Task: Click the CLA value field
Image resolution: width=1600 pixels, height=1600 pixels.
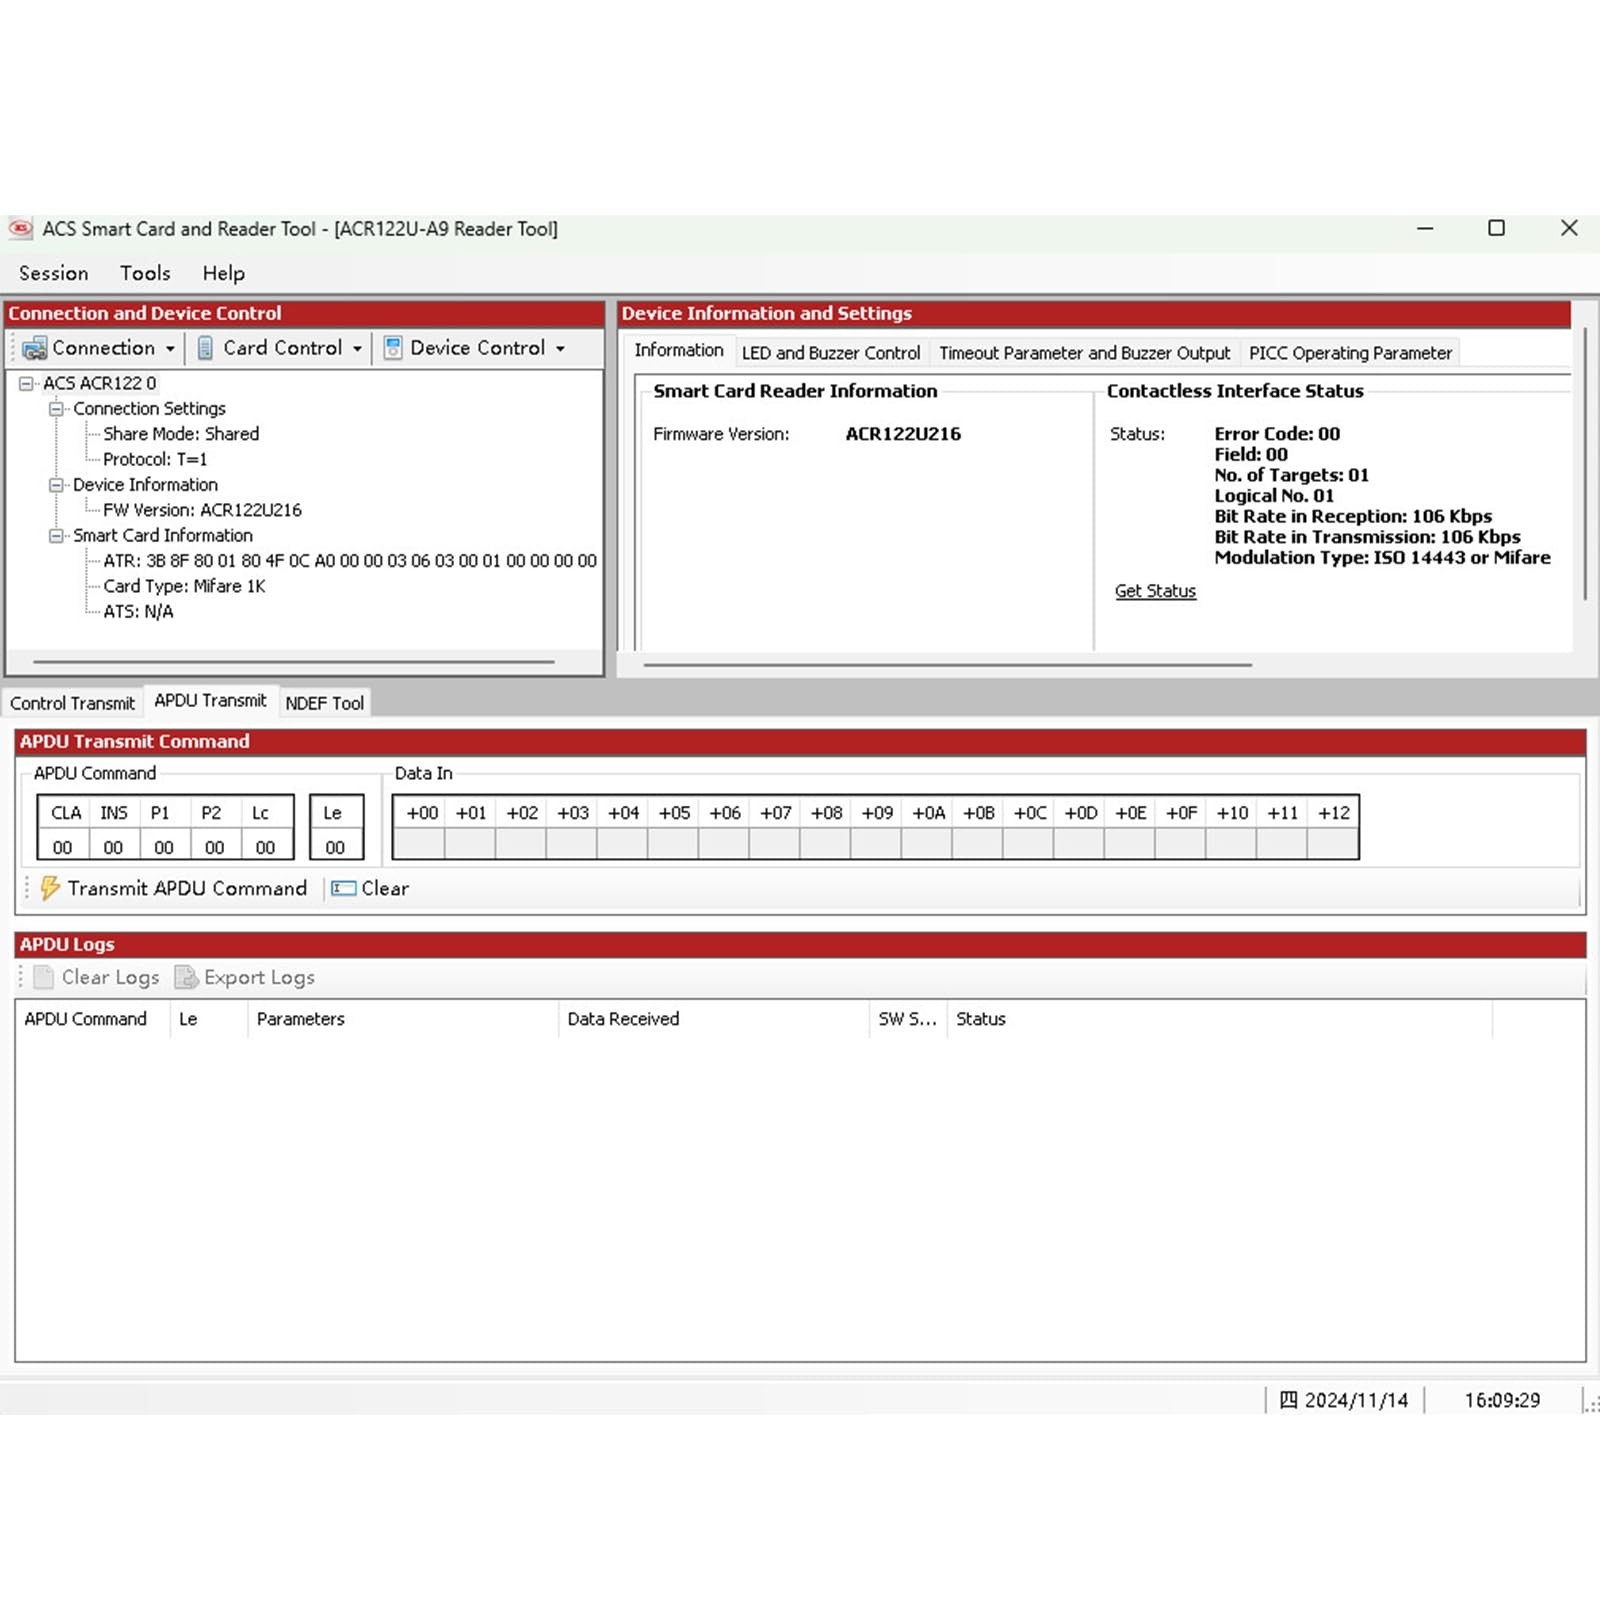Action: [x=63, y=847]
